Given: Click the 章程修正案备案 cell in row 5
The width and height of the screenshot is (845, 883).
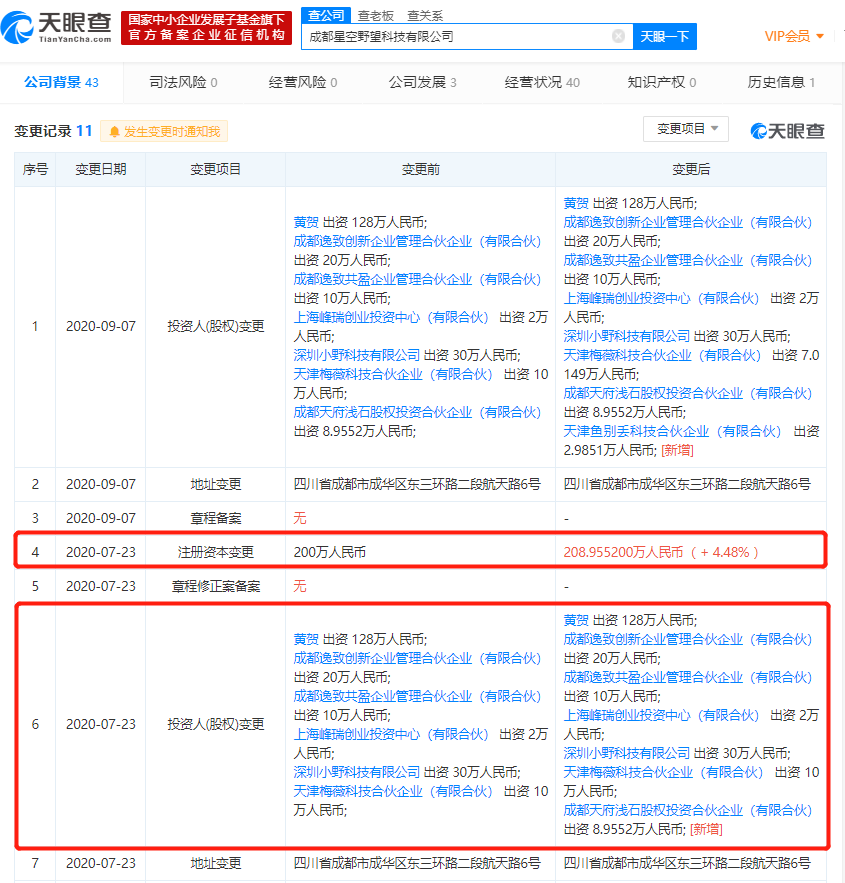Looking at the screenshot, I should point(216,586).
